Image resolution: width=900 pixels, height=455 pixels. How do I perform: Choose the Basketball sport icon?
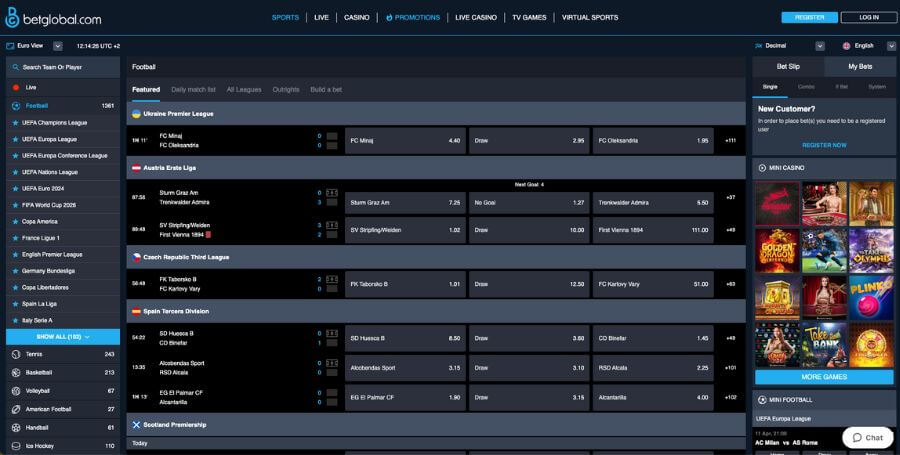pos(16,372)
